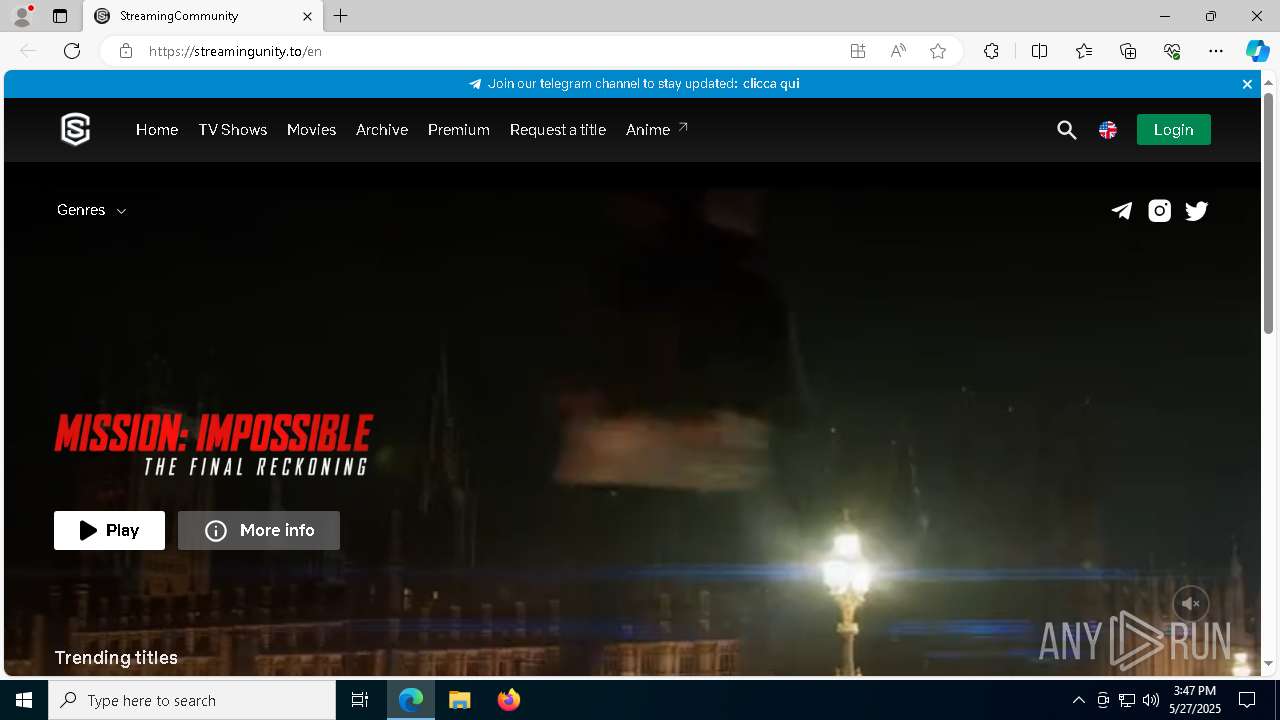Select the StreamingCommunity browser tab

[x=203, y=16]
